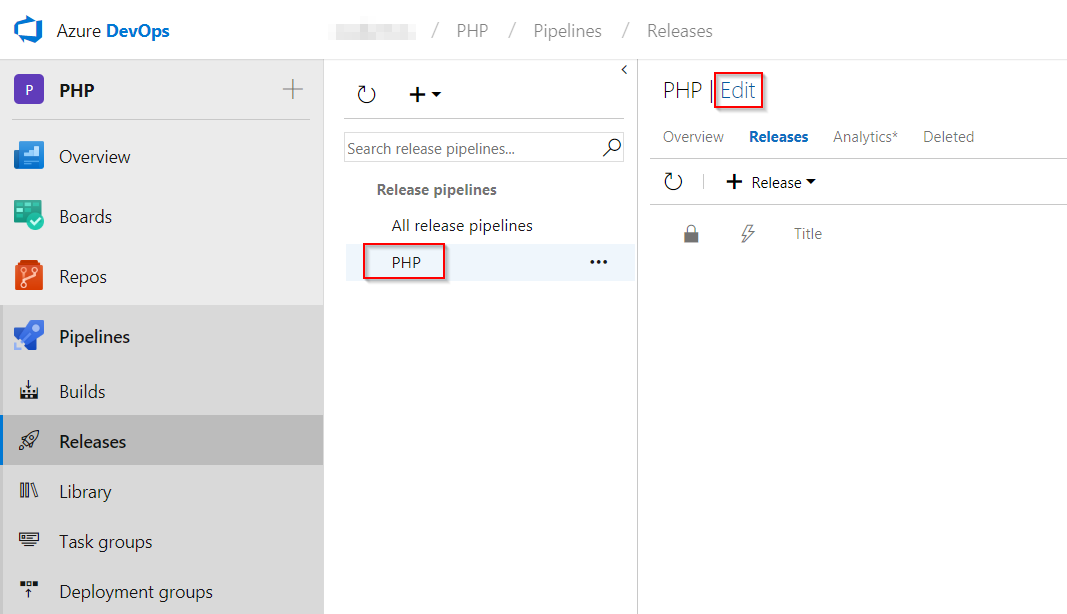Click the lock column header icon
The image size is (1067, 614).
[691, 233]
